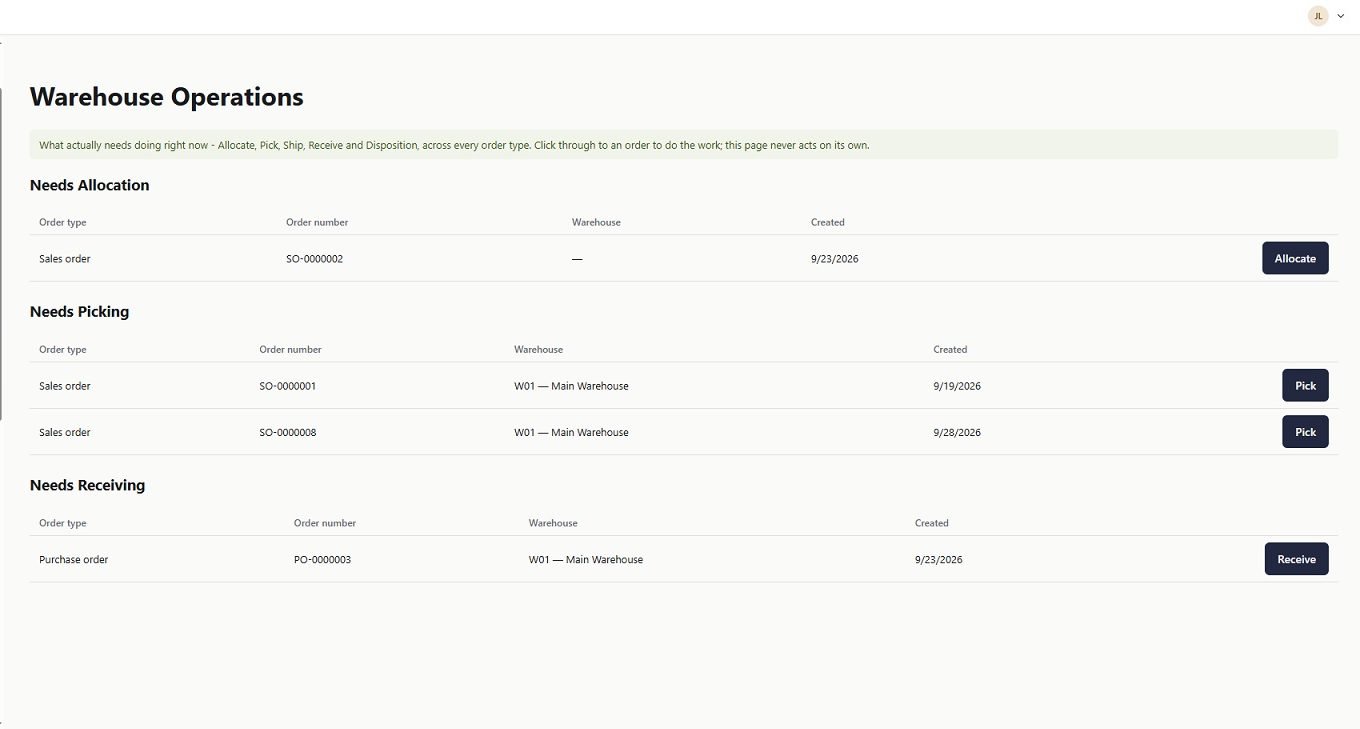This screenshot has height=729, width=1360.
Task: Click created date in SO-0000002 row
Action: point(835,259)
